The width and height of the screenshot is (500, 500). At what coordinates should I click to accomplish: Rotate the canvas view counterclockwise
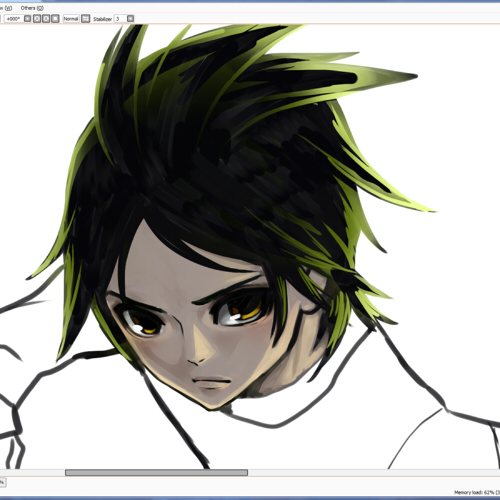[x=37, y=19]
